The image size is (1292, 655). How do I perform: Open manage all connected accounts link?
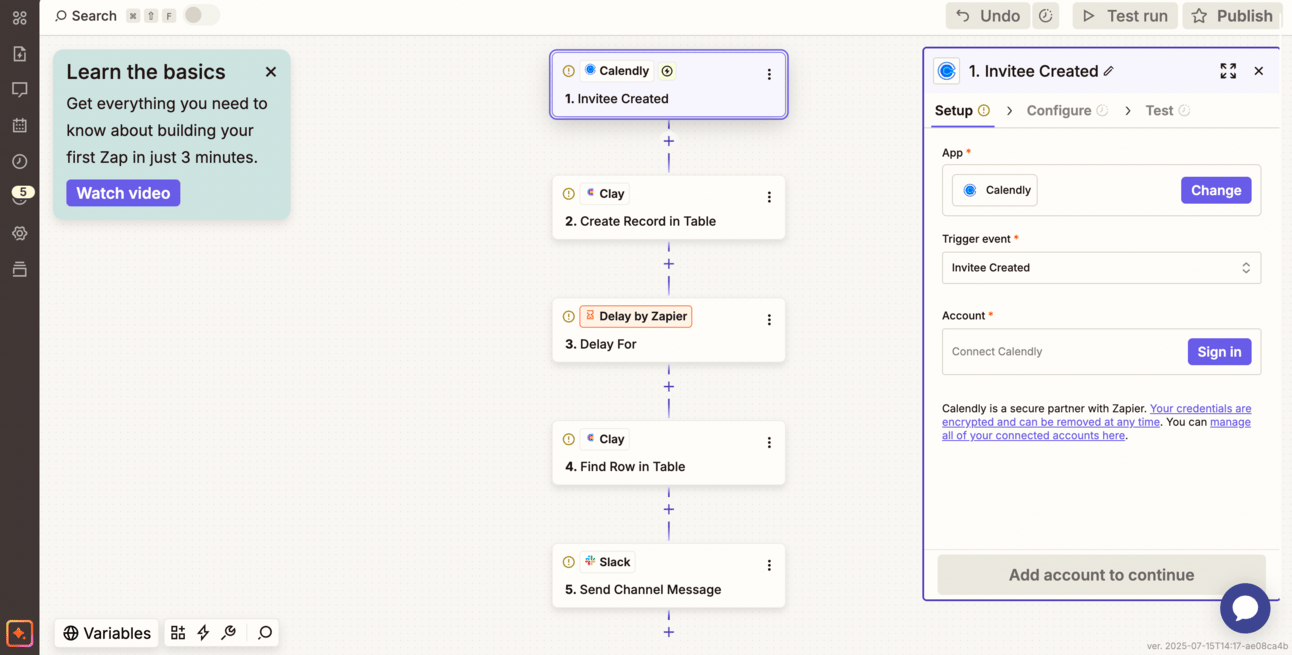(1096, 429)
